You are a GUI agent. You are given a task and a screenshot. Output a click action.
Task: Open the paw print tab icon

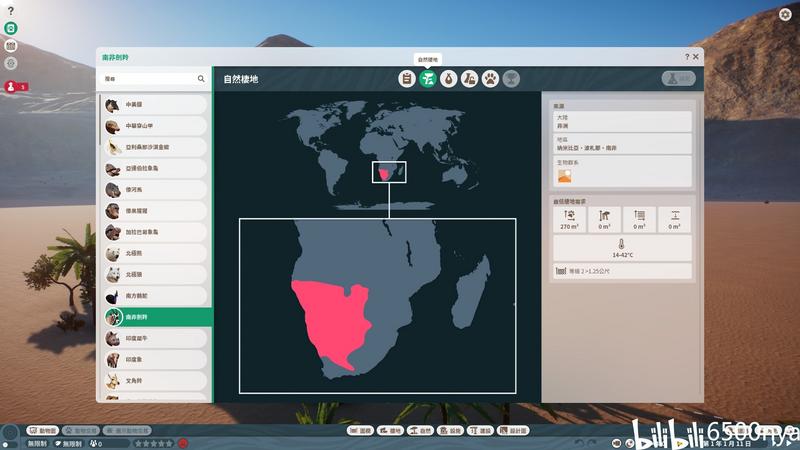click(x=490, y=79)
